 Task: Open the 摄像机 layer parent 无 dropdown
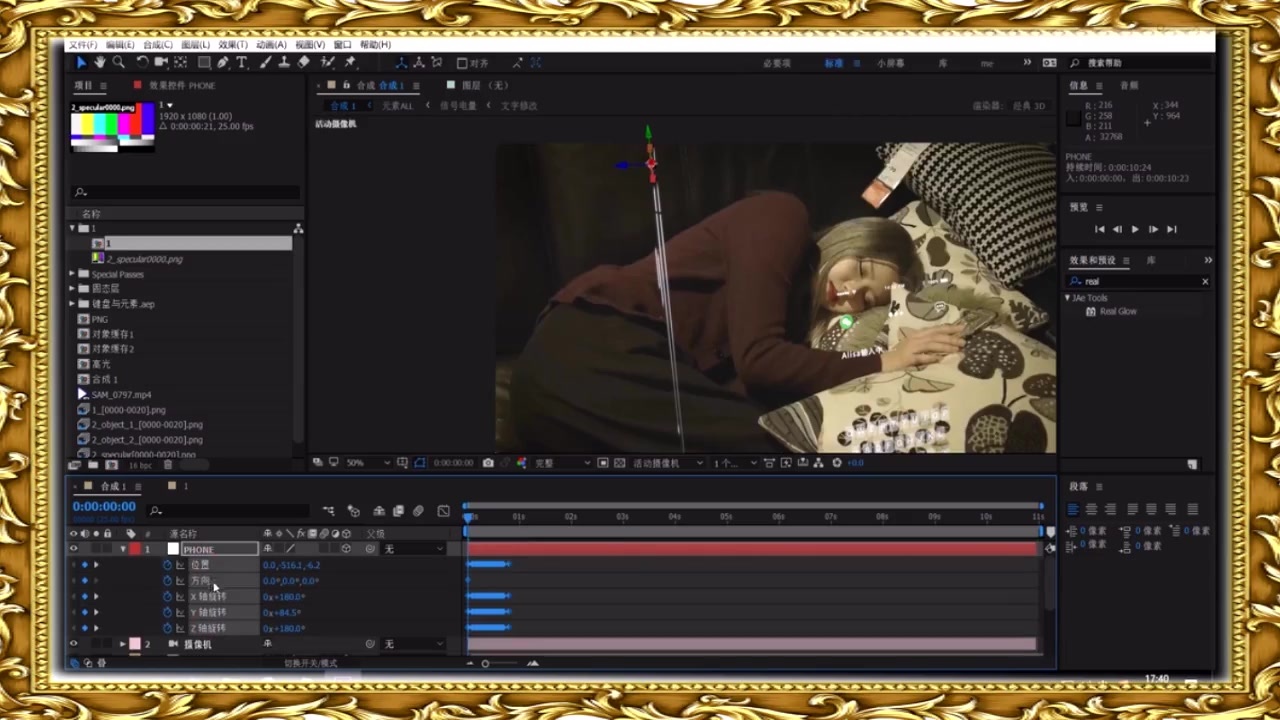413,644
